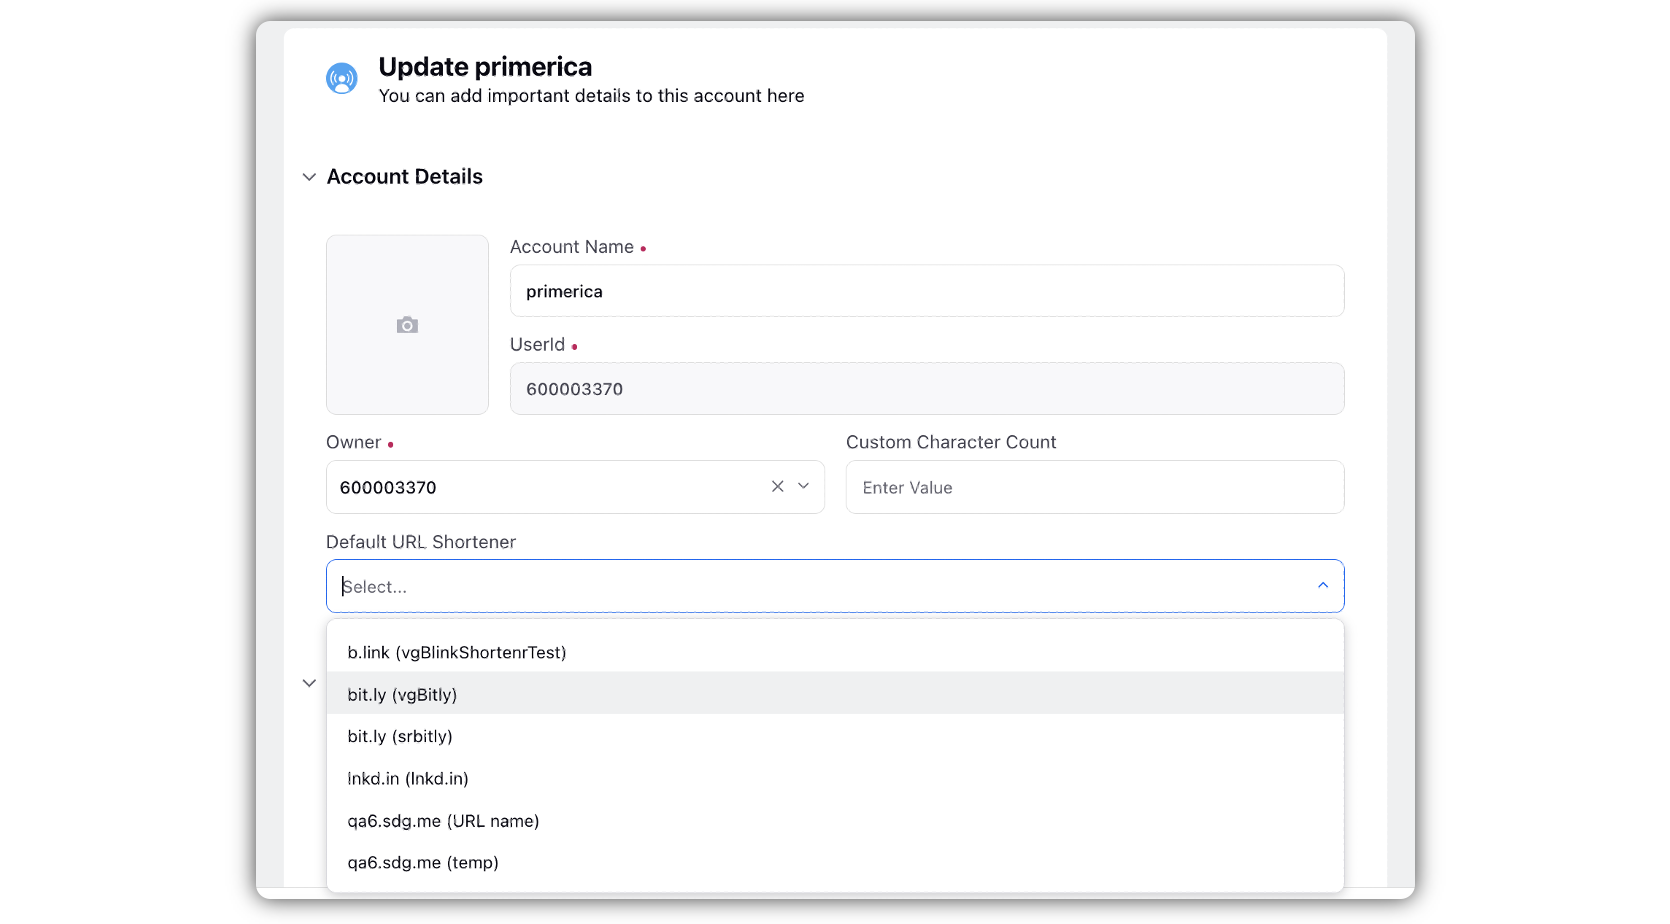Open the Owner dropdown arrow
Viewport: 1670px width, 924px height.
pos(803,486)
